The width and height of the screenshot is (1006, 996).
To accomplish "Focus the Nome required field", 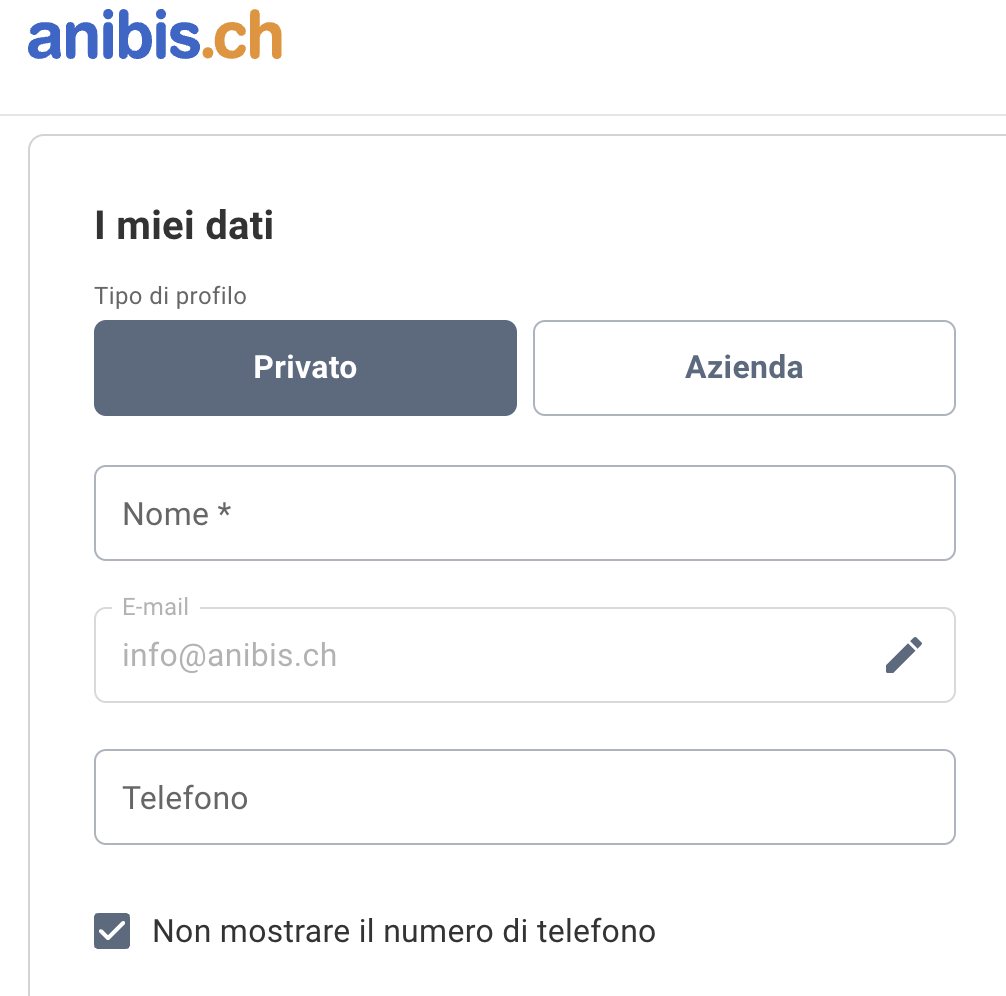I will click(x=525, y=513).
